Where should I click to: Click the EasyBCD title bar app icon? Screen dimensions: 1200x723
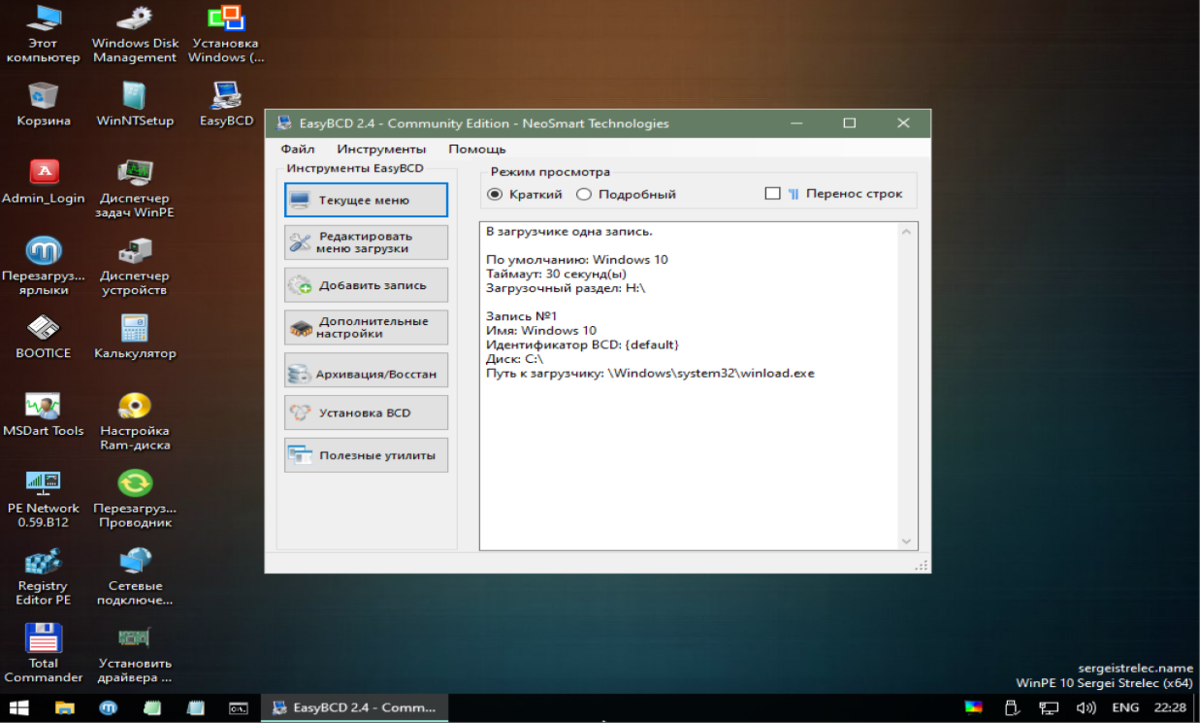click(283, 123)
